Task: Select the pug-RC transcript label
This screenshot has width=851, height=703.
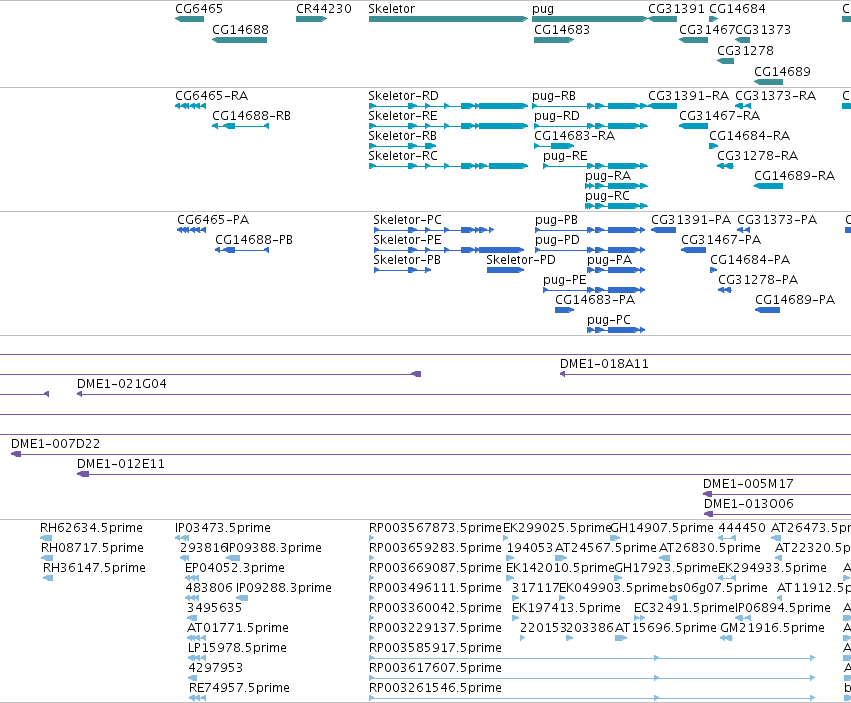Action: [x=607, y=197]
